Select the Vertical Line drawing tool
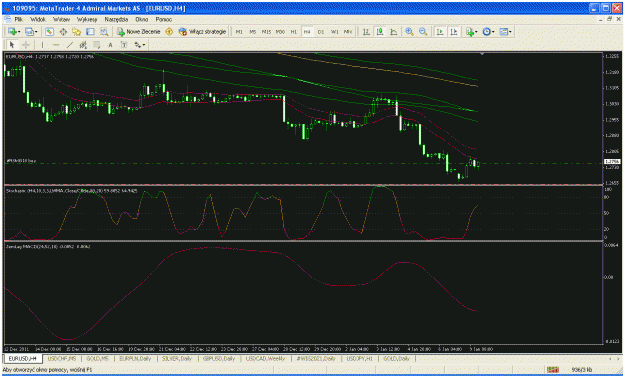This screenshot has height=376, width=625. pos(42,45)
